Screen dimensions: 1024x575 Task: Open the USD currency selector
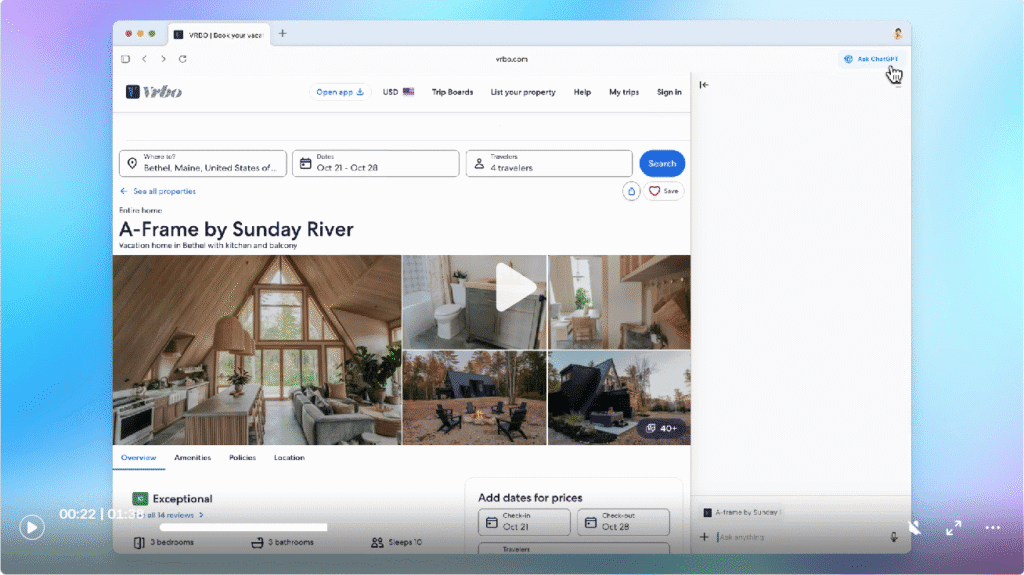click(x=398, y=92)
